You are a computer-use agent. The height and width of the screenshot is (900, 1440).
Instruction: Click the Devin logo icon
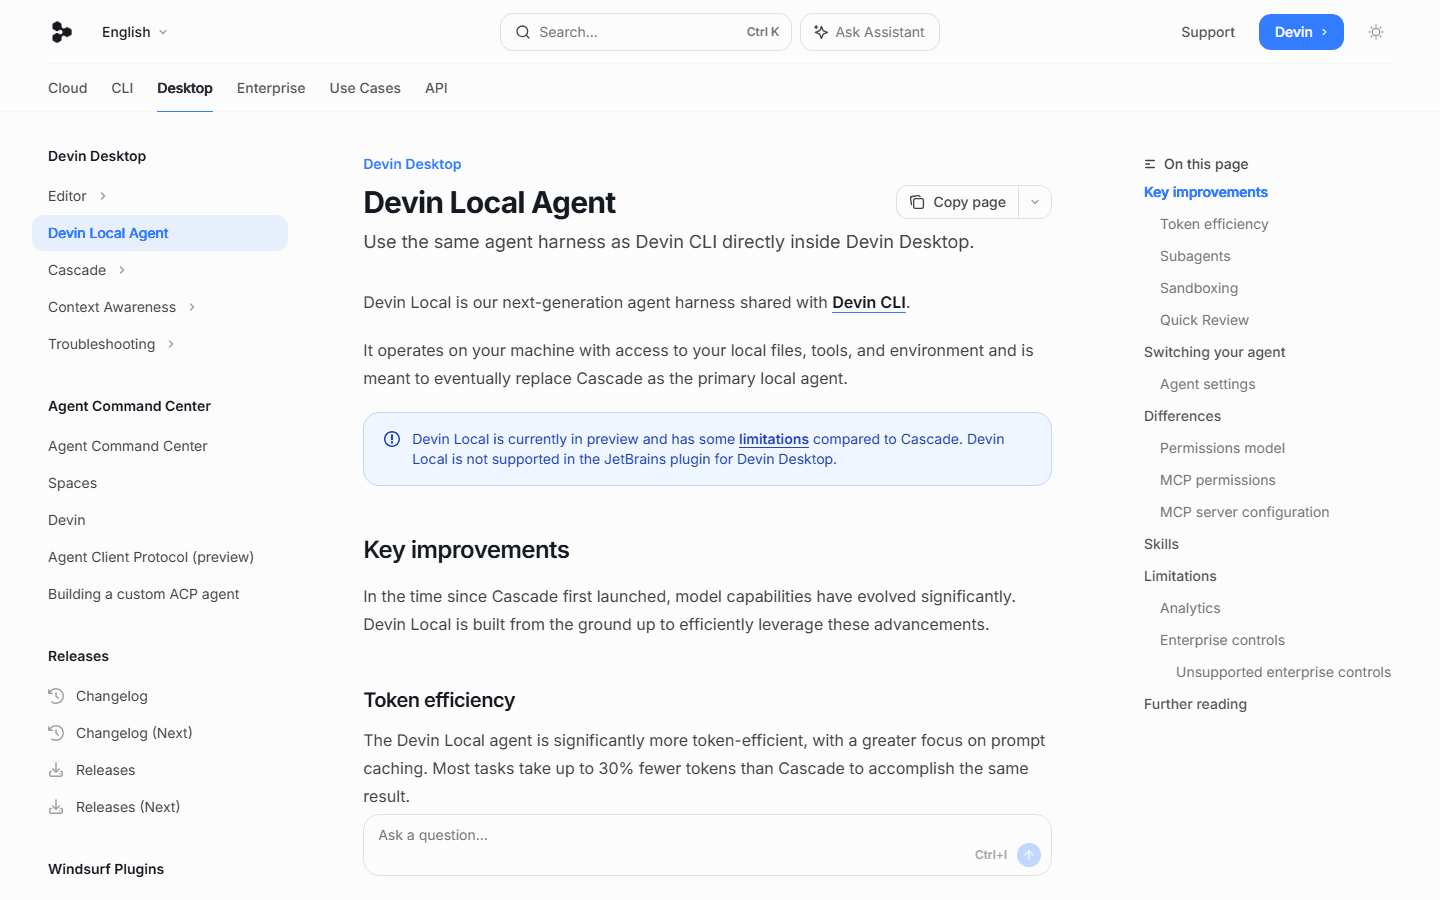pyautogui.click(x=62, y=32)
